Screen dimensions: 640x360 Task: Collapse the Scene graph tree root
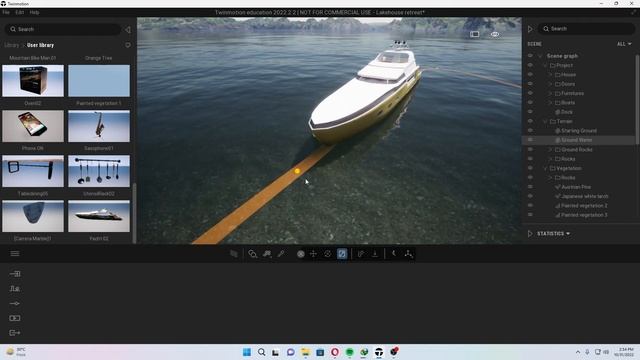[x=540, y=56]
